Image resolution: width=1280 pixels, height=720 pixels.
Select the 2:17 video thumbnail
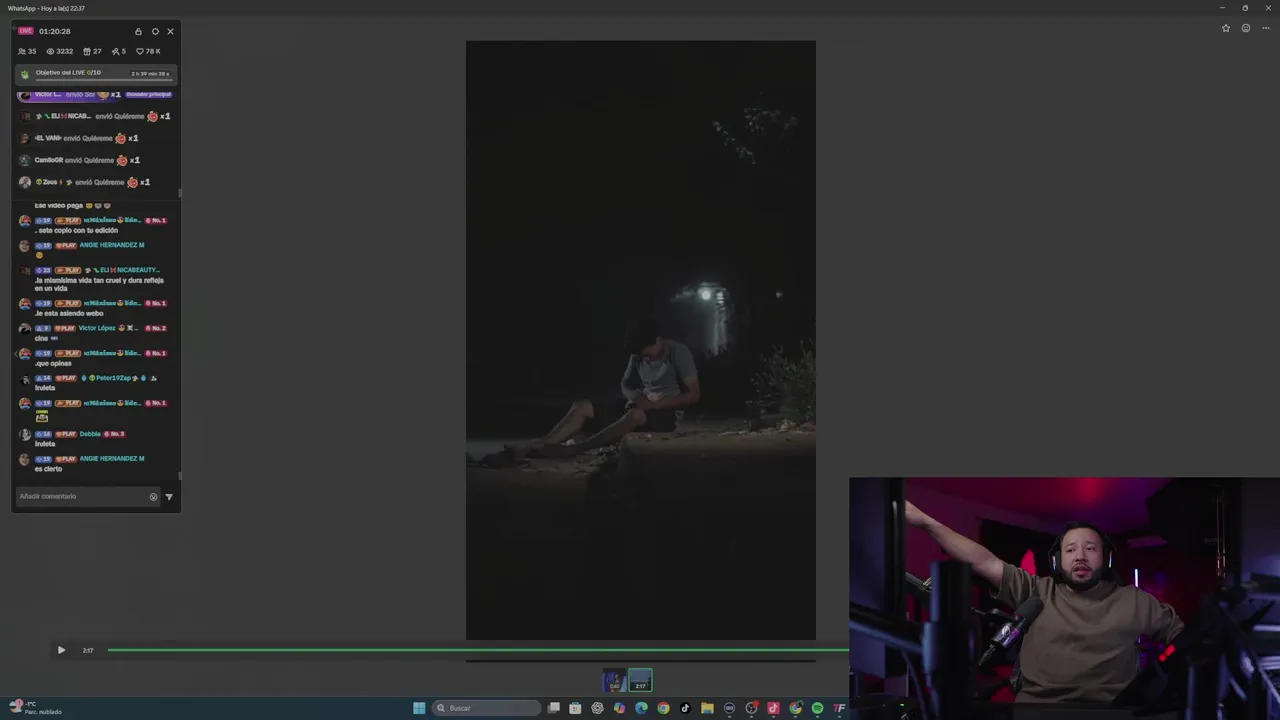640,681
